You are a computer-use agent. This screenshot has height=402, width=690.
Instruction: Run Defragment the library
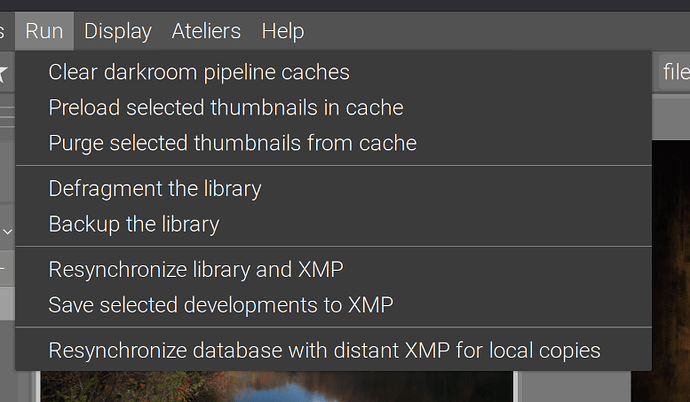coord(155,188)
